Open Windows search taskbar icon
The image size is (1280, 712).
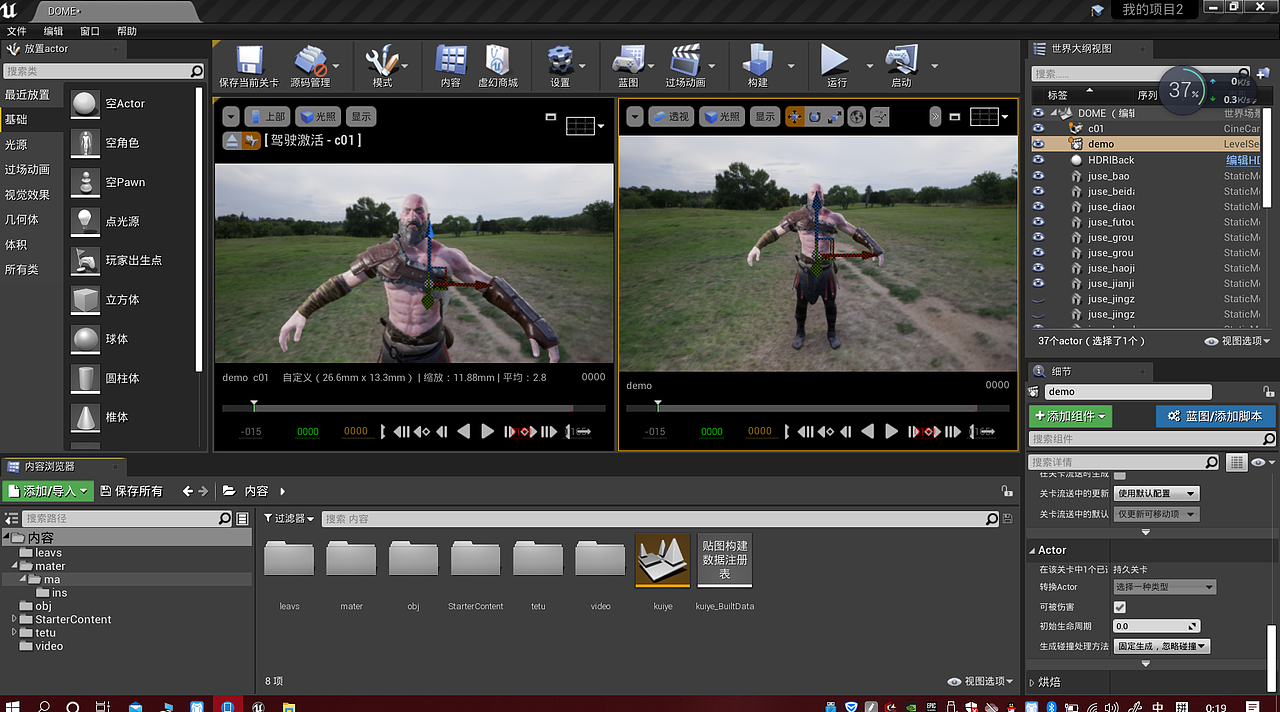click(44, 706)
